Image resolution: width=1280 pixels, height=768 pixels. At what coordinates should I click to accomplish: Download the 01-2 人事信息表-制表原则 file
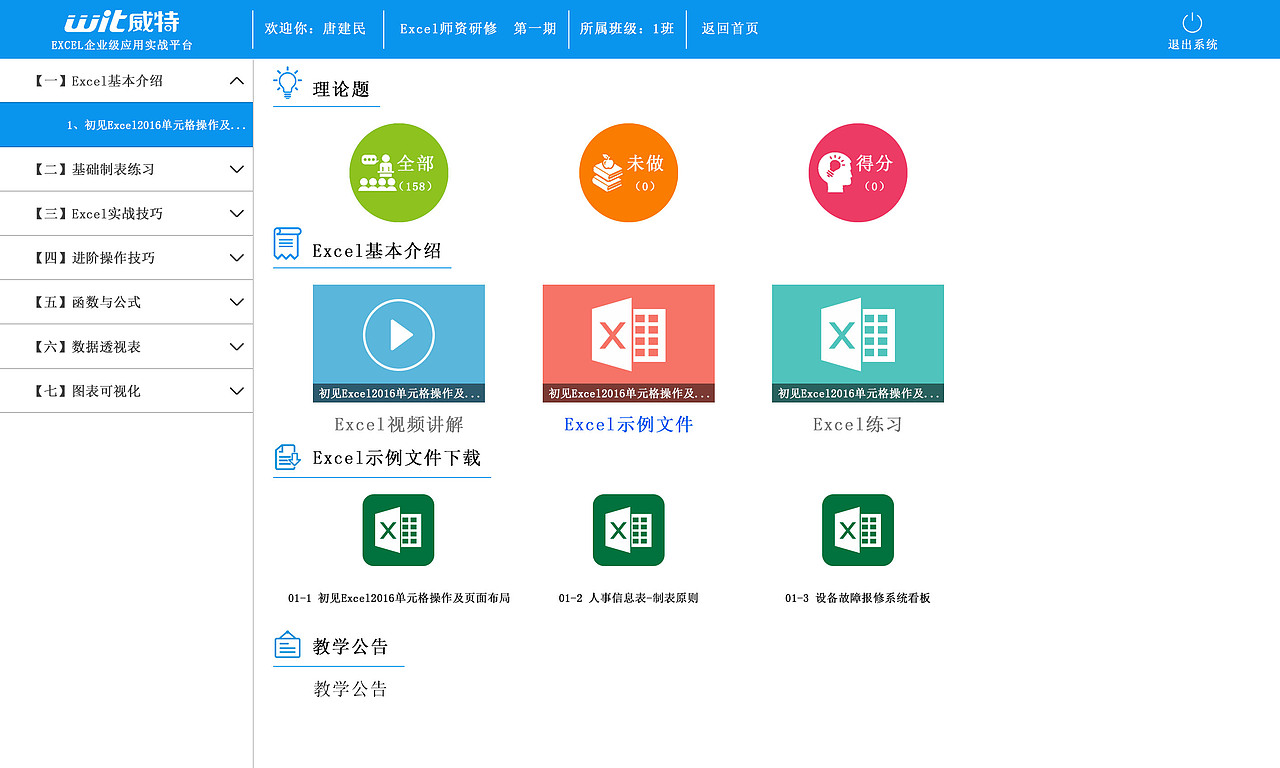pyautogui.click(x=628, y=530)
